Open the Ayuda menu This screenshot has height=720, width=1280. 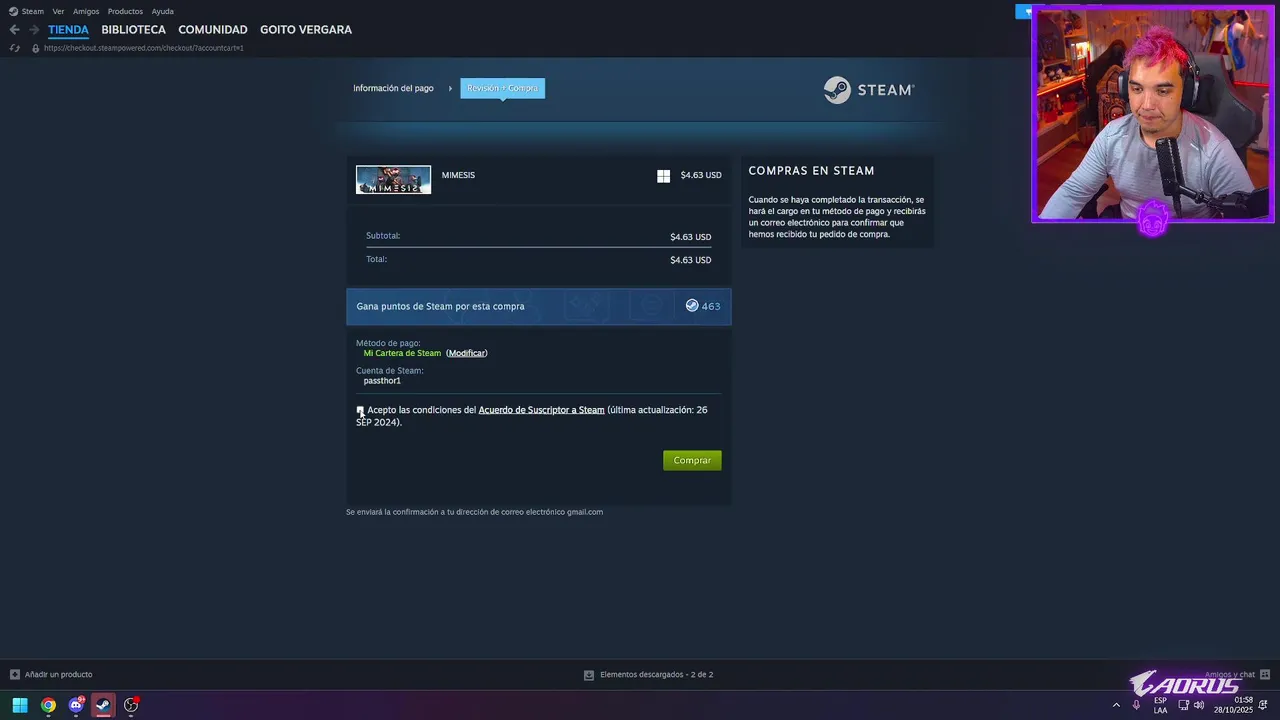point(163,11)
